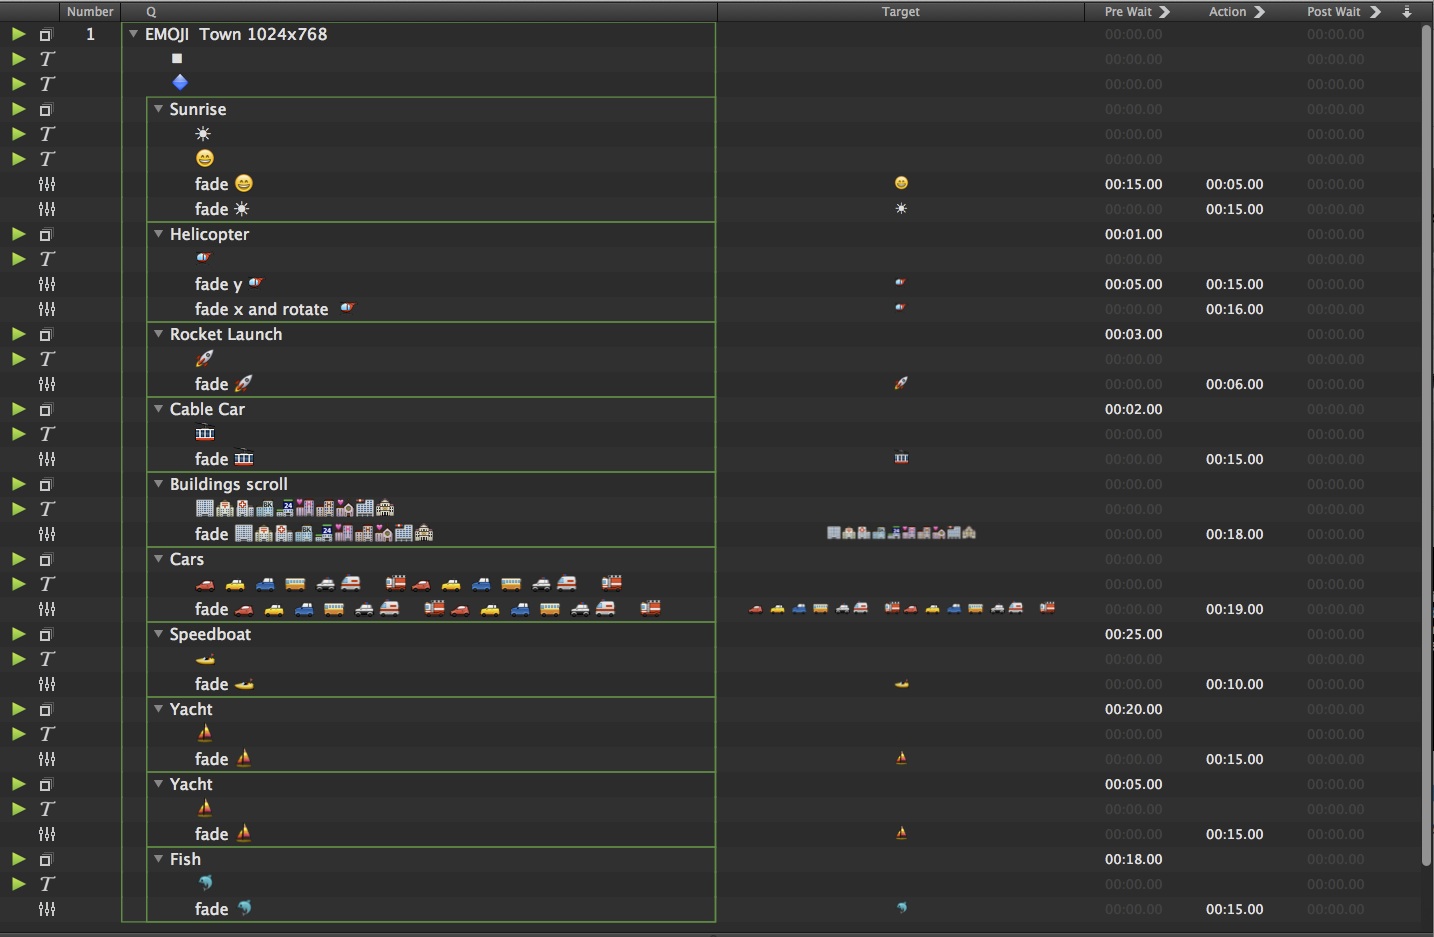
Task: Click the fade cue icon on the 'fade x and rotate' row
Action: pos(46,309)
